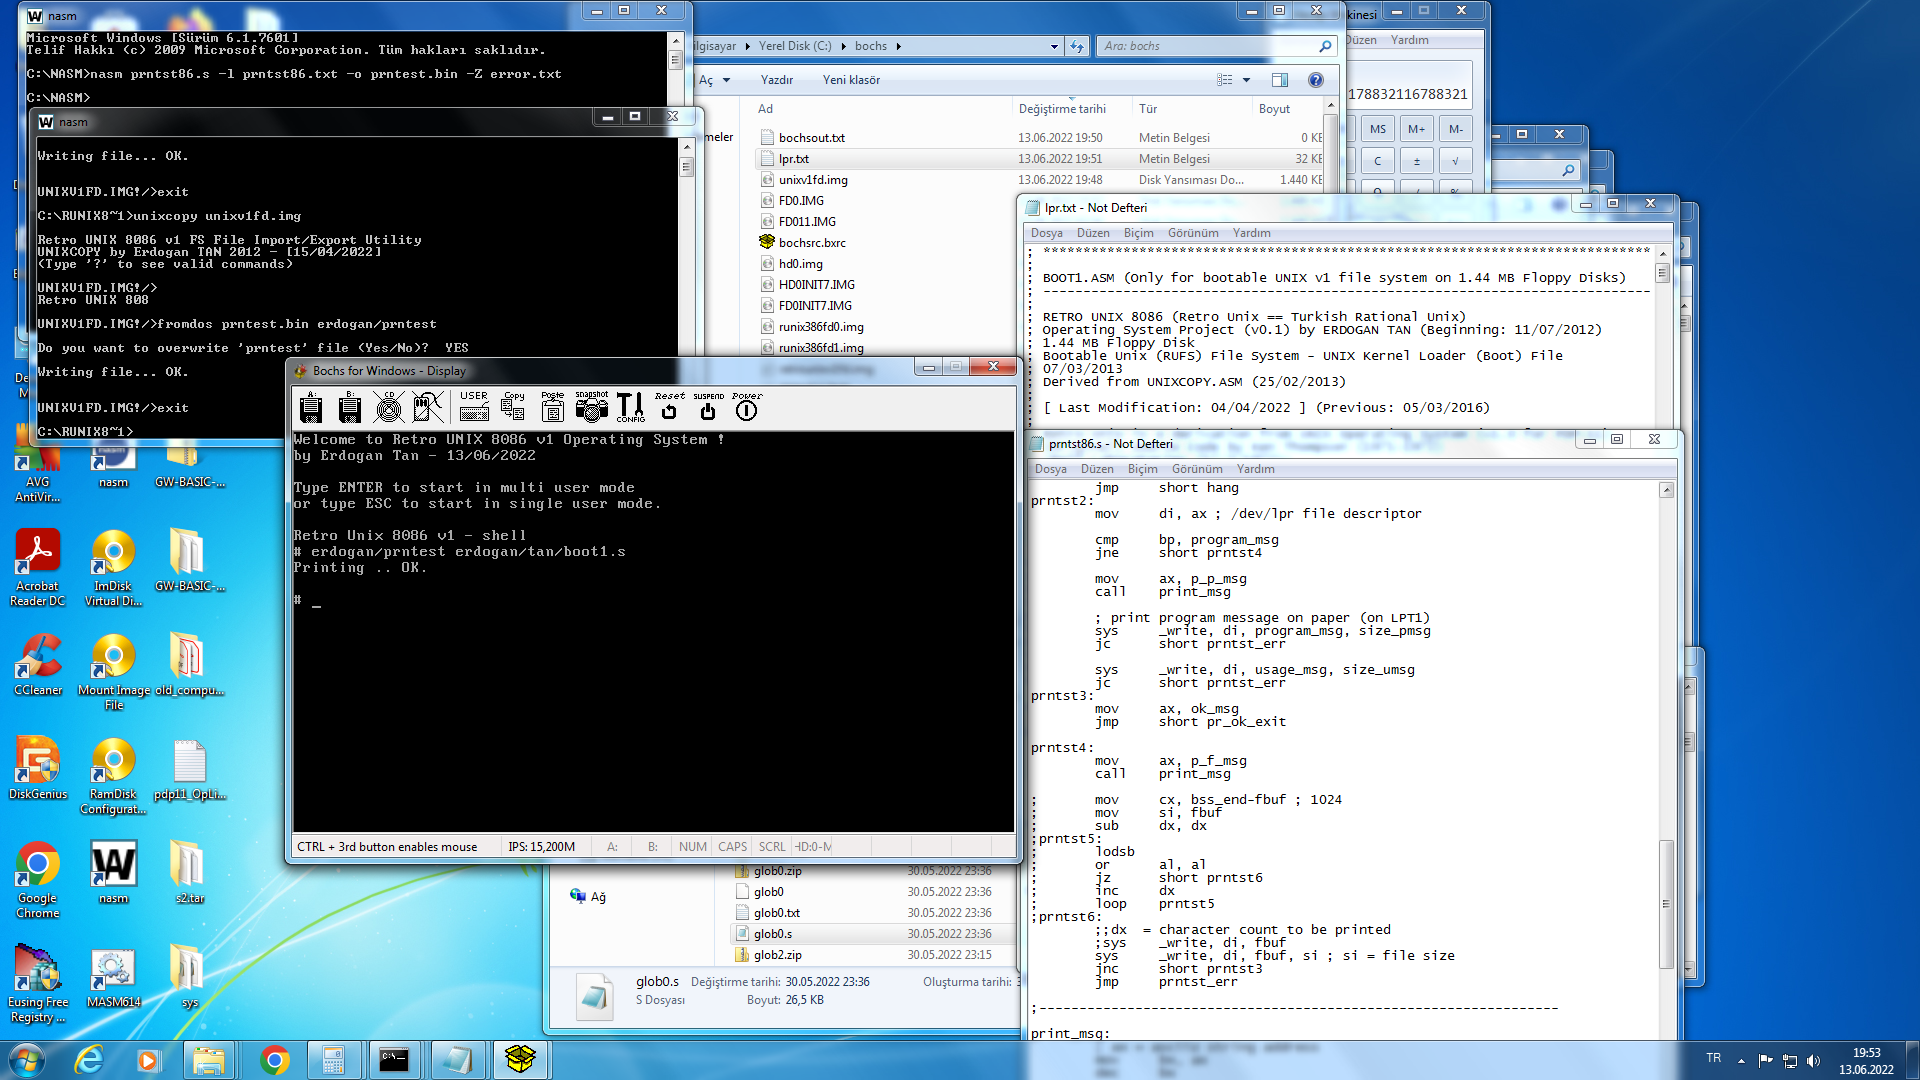Open the Explorer help icon
Viewport: 1920px width, 1080px height.
coord(1316,80)
